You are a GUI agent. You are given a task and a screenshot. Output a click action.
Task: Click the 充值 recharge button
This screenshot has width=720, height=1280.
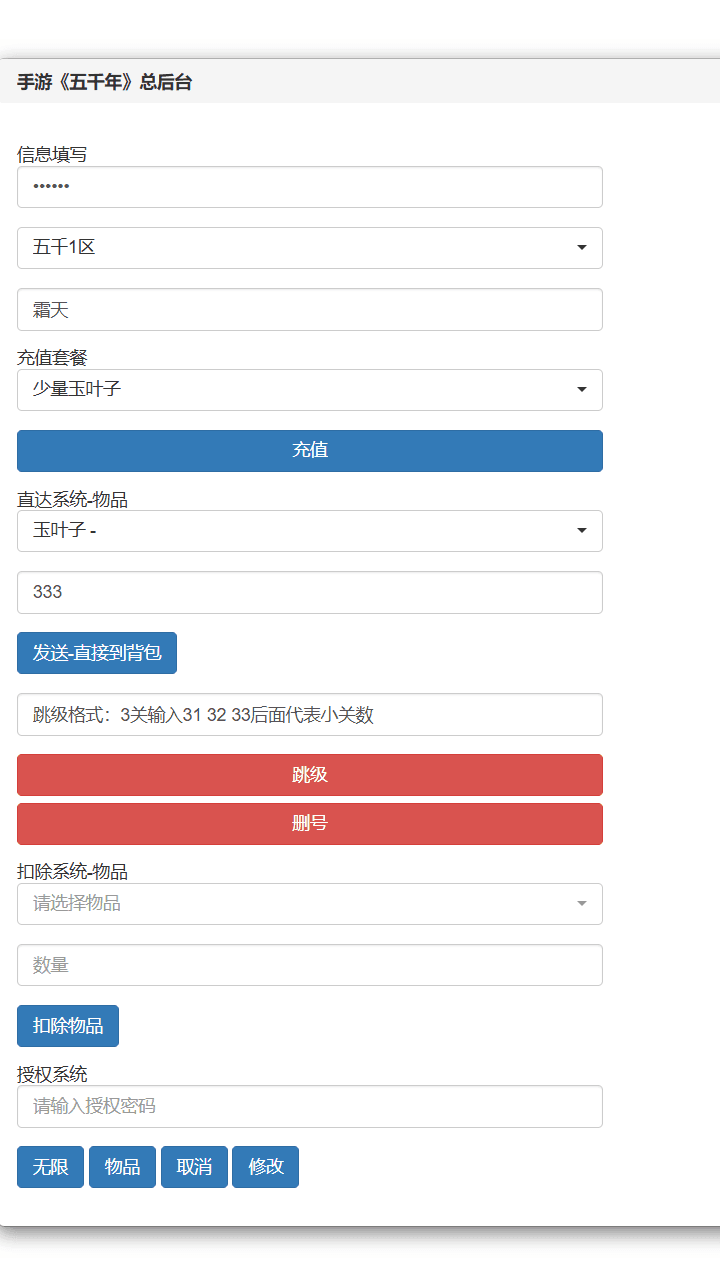[x=309, y=450]
